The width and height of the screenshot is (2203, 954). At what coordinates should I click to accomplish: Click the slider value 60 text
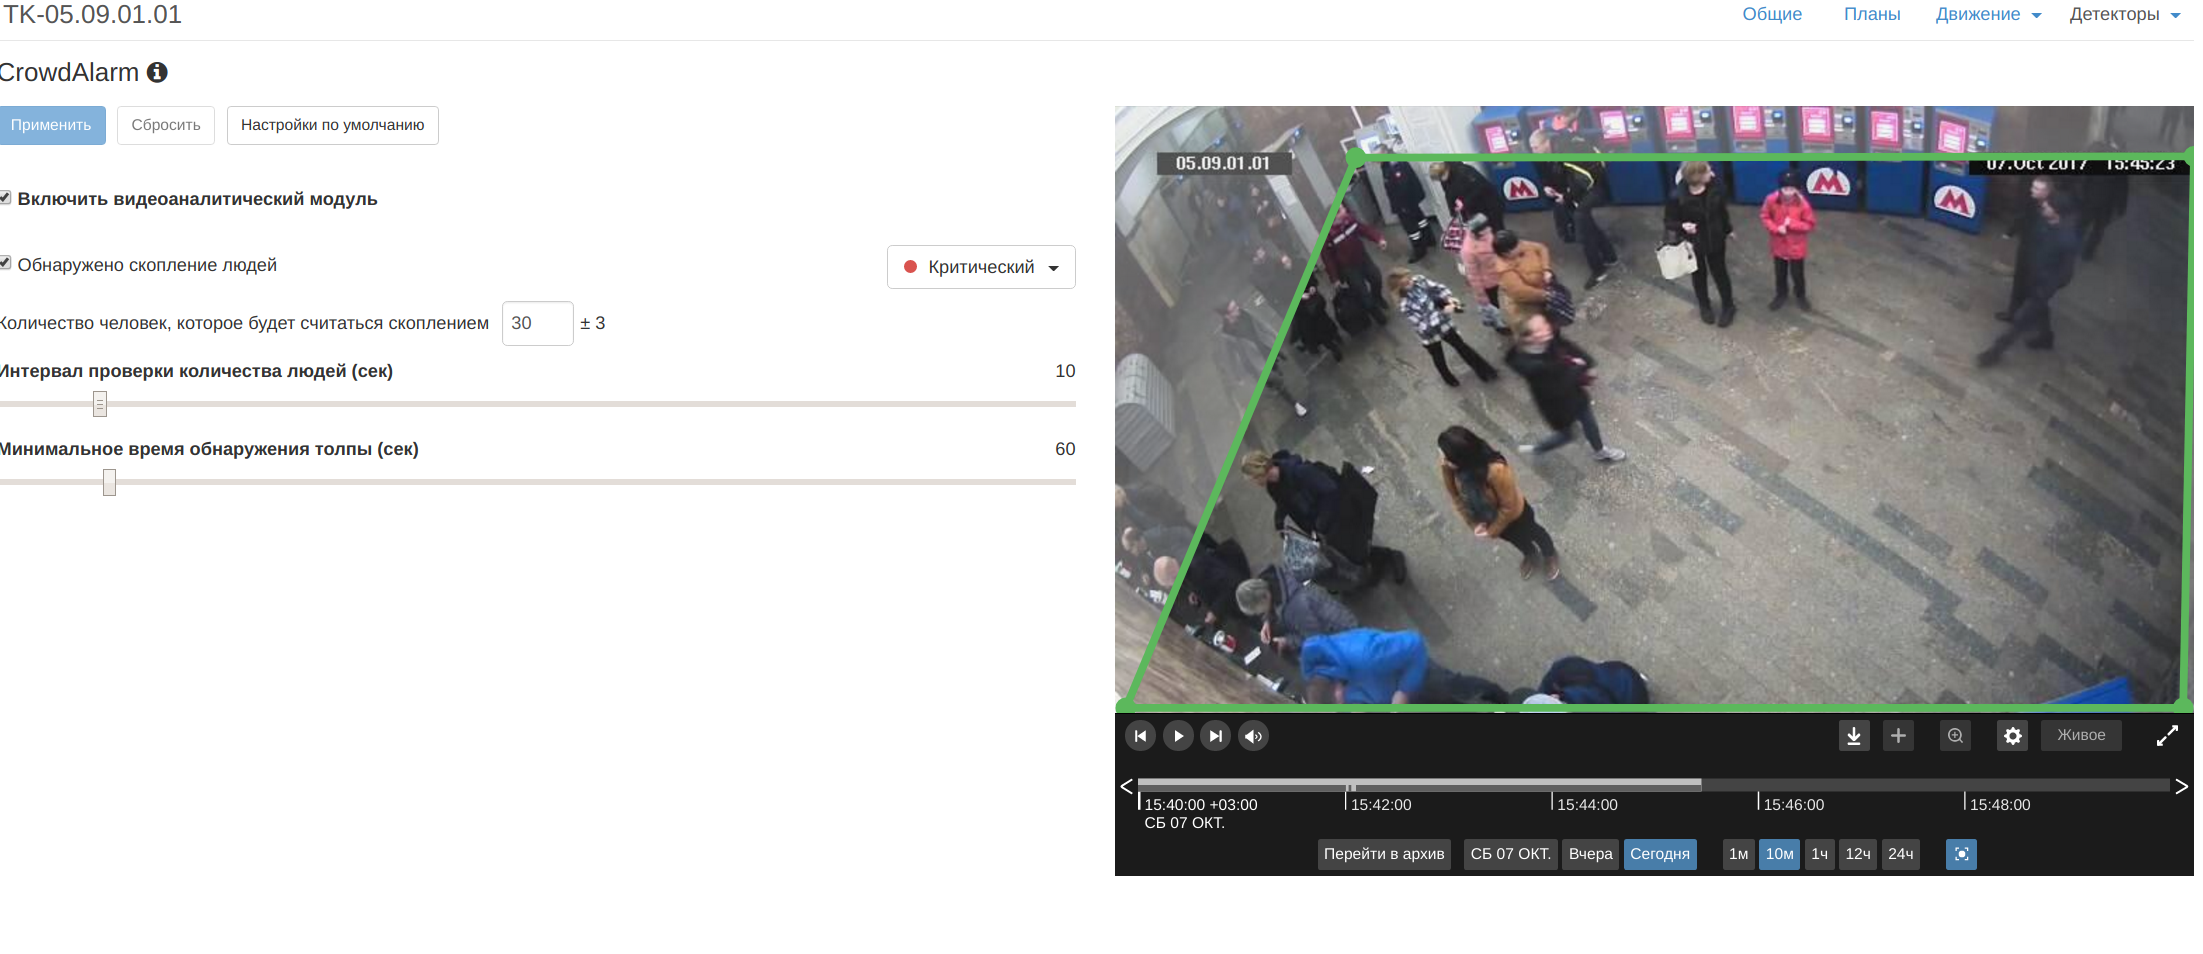click(1065, 449)
